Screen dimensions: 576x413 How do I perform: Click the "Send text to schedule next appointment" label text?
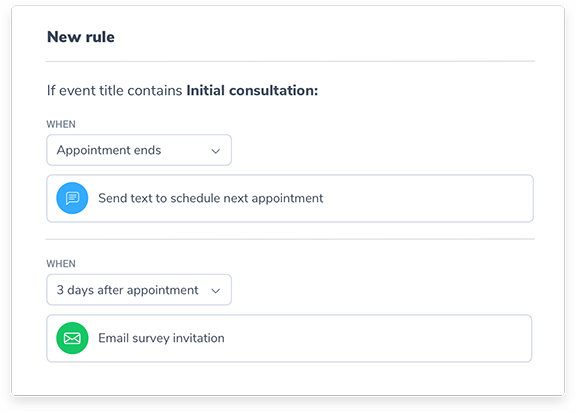coord(211,198)
